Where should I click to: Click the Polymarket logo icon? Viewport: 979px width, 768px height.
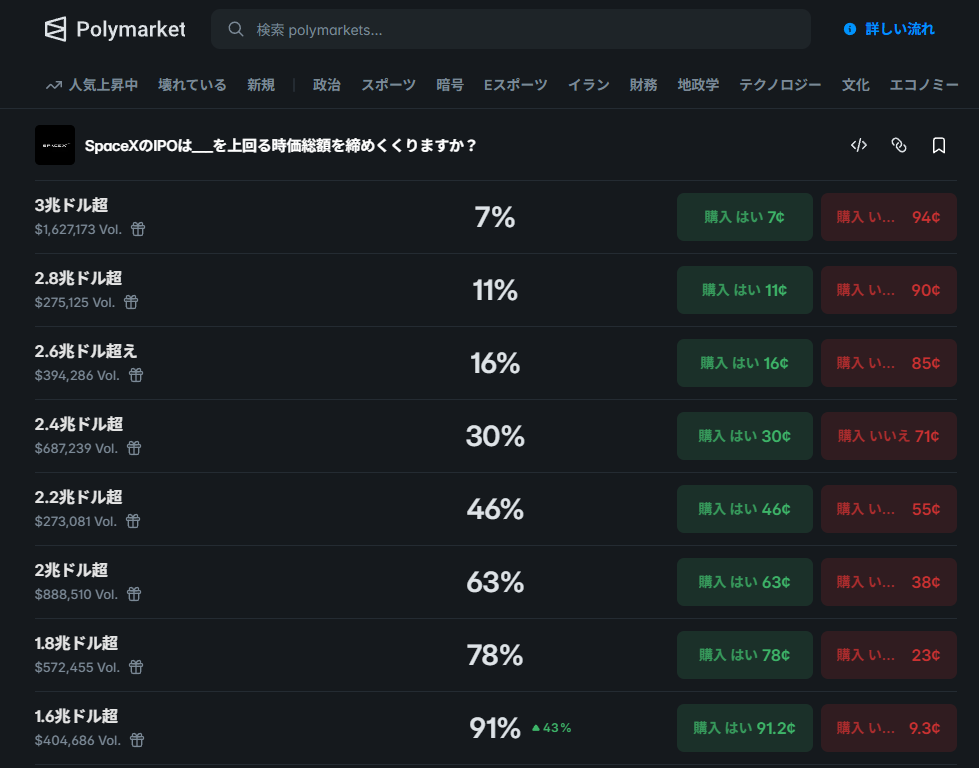[56, 29]
